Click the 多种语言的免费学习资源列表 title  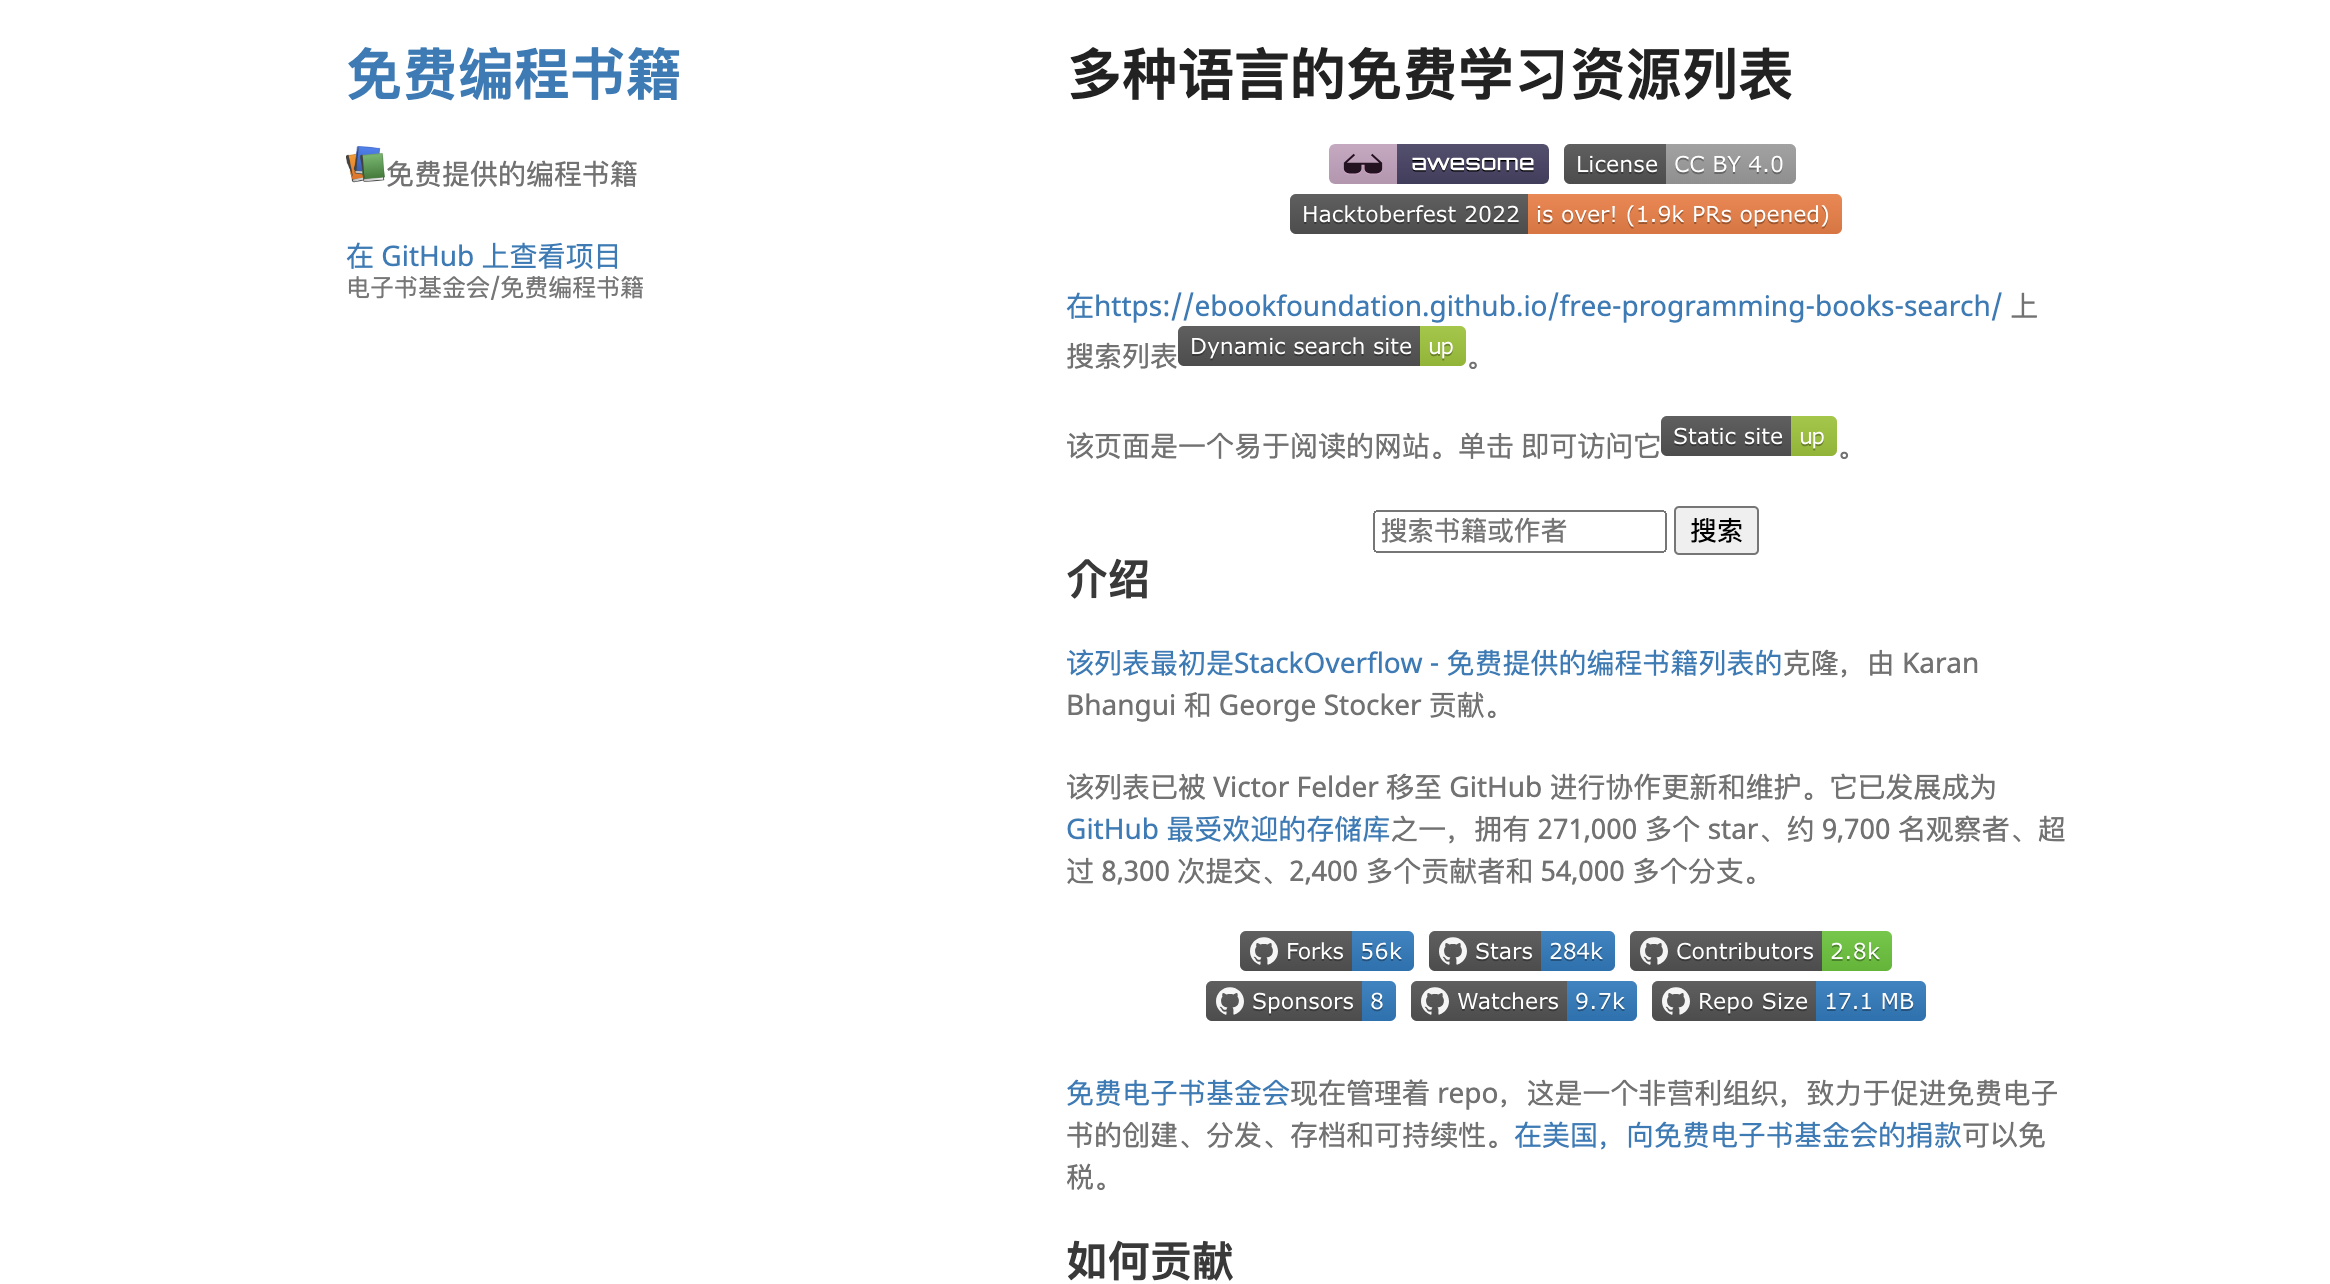[x=1430, y=75]
